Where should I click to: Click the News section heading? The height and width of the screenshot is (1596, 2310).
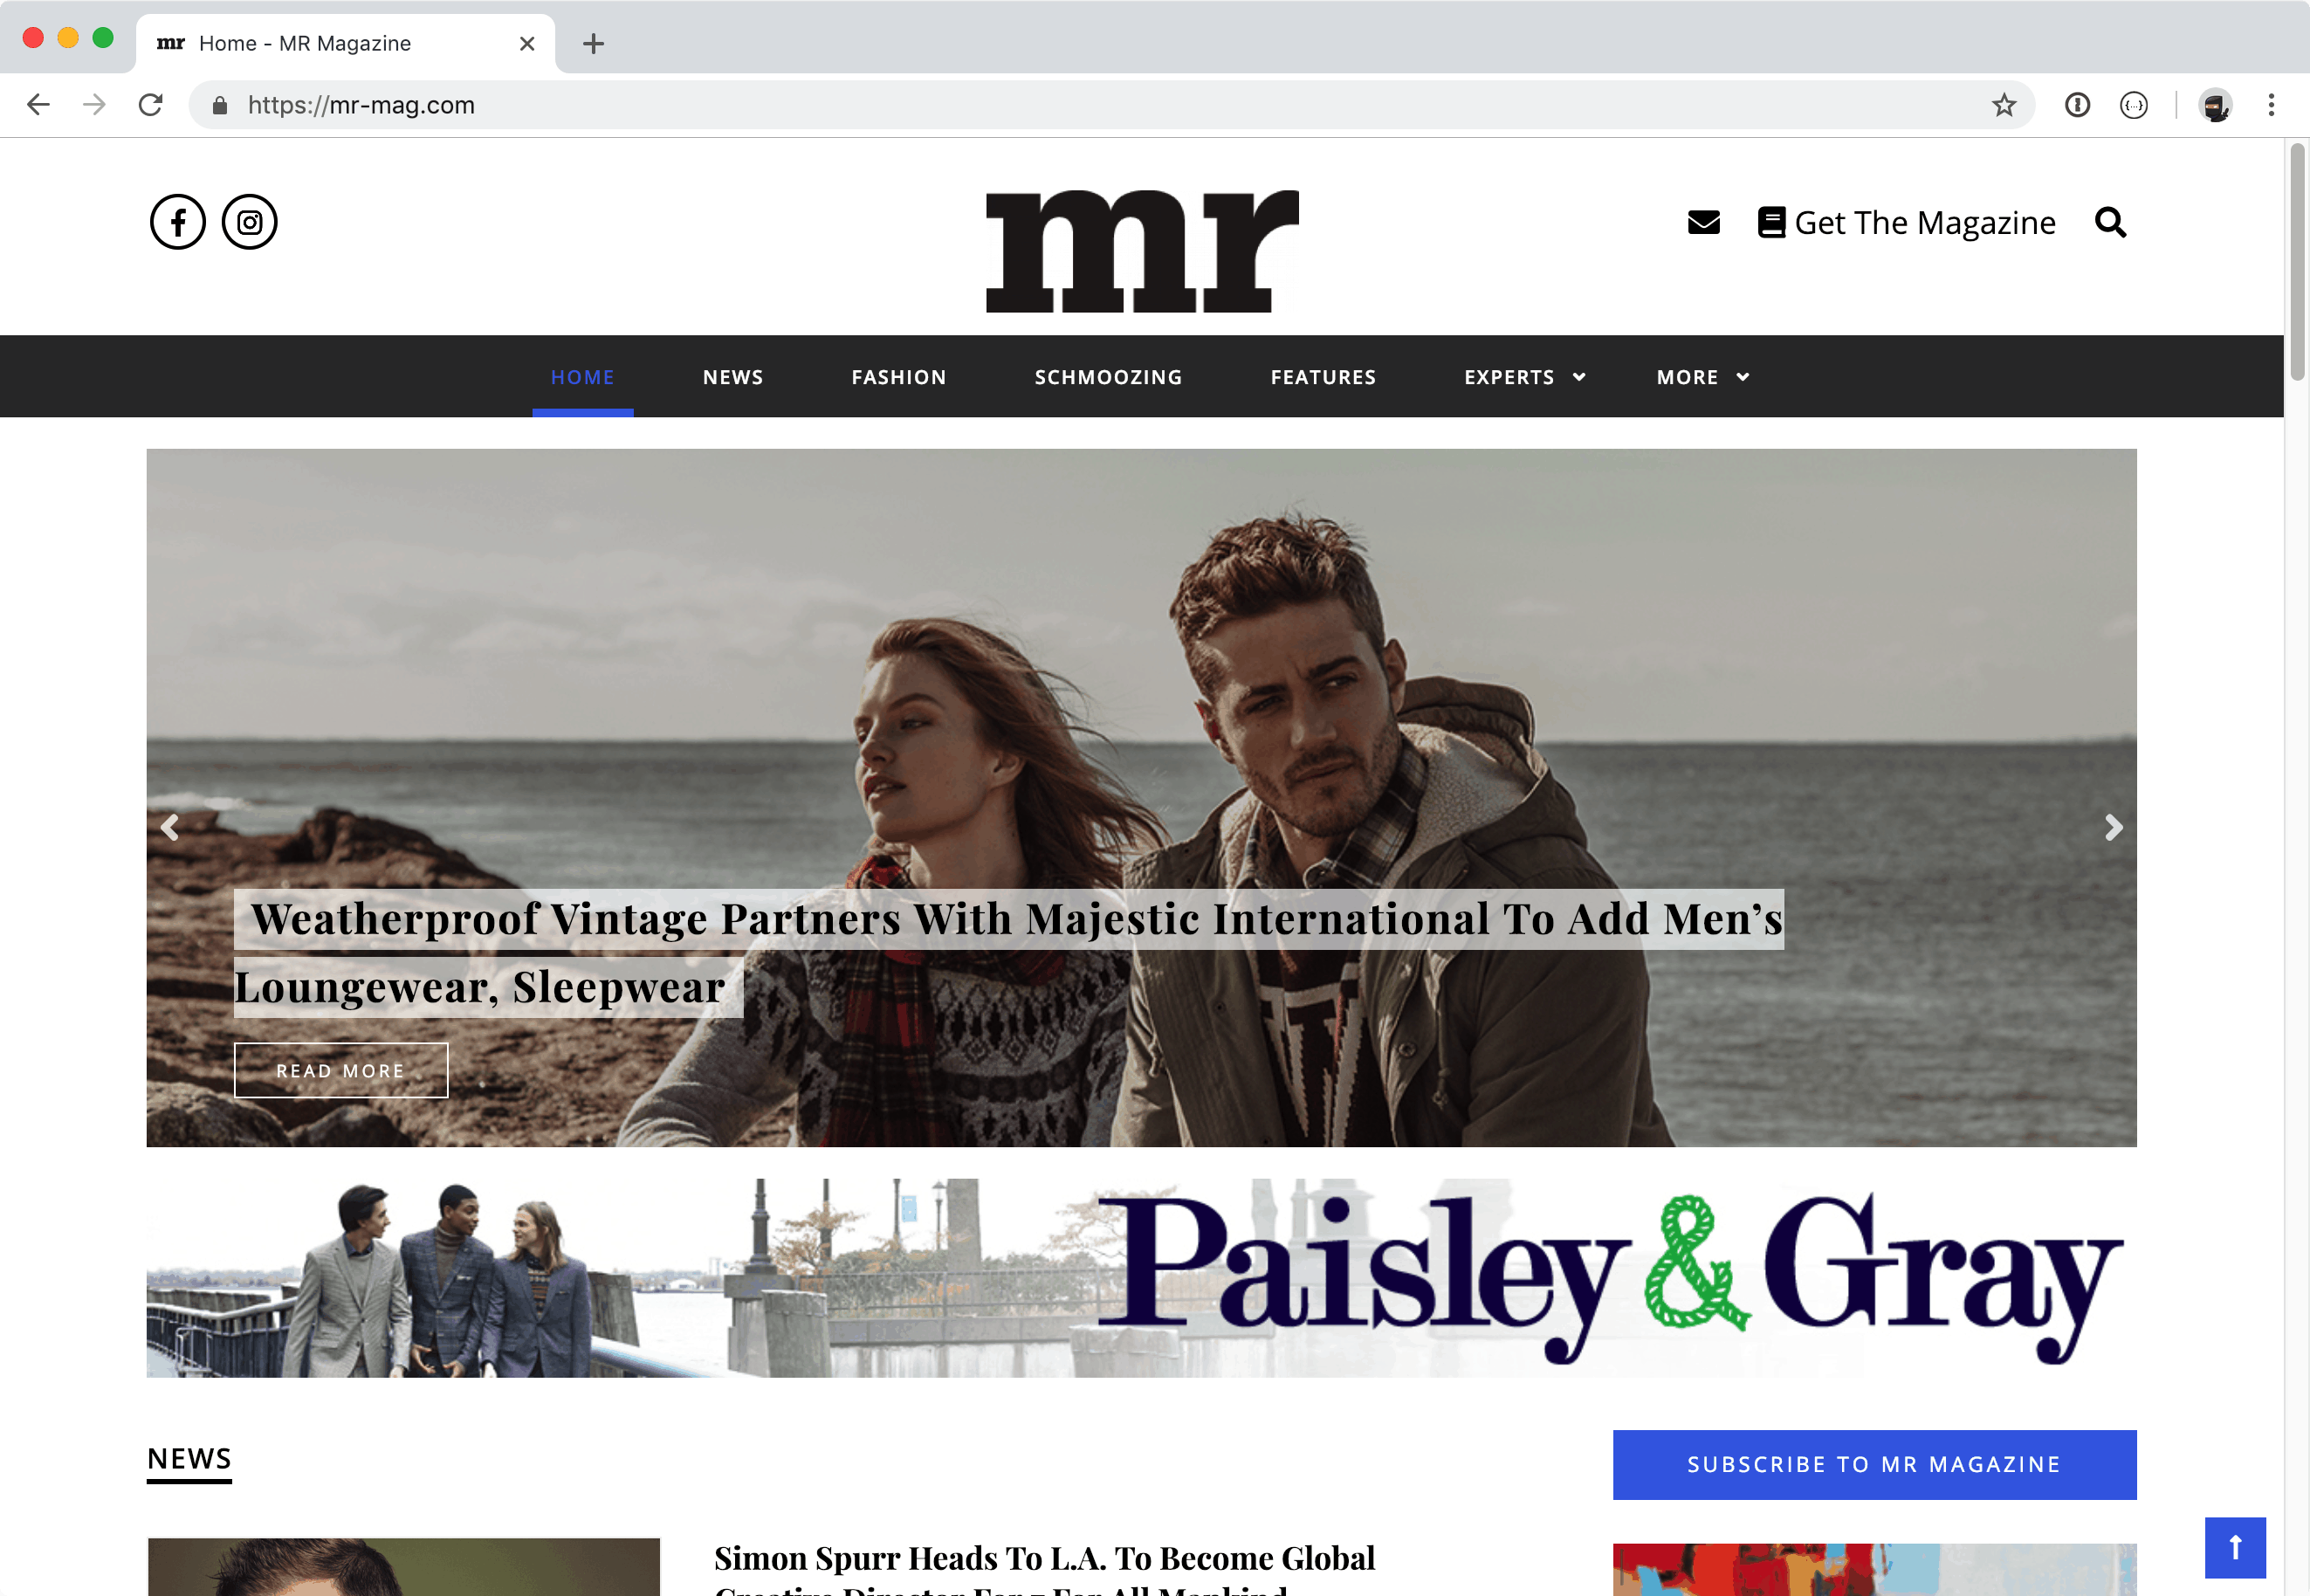(x=189, y=1459)
